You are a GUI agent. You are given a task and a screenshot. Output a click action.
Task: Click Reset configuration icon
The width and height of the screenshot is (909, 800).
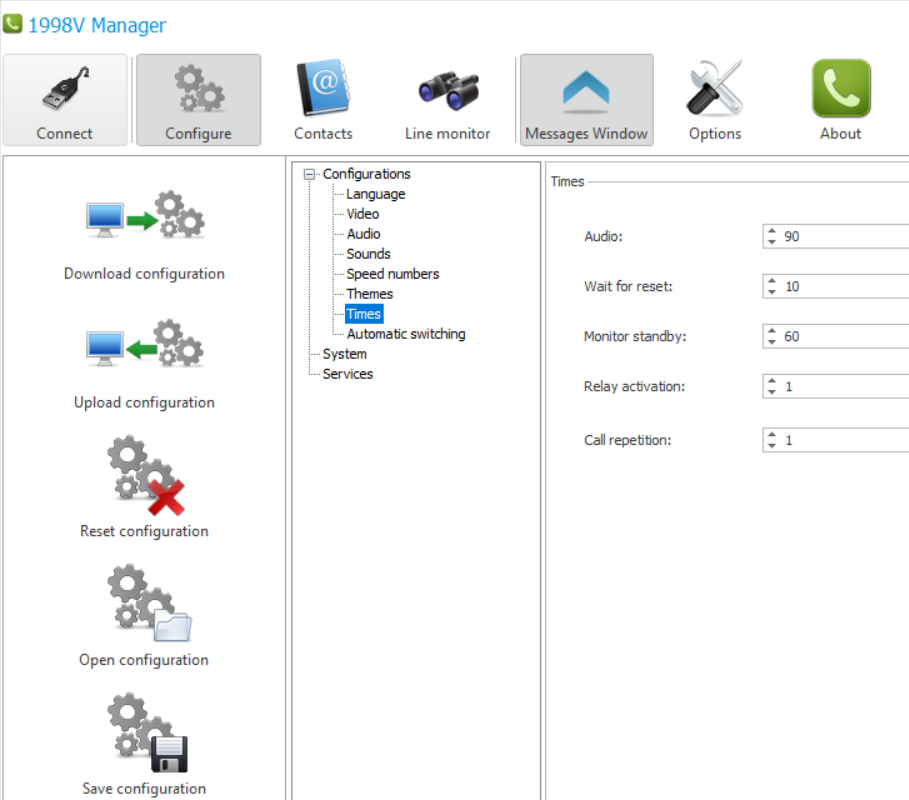(144, 475)
